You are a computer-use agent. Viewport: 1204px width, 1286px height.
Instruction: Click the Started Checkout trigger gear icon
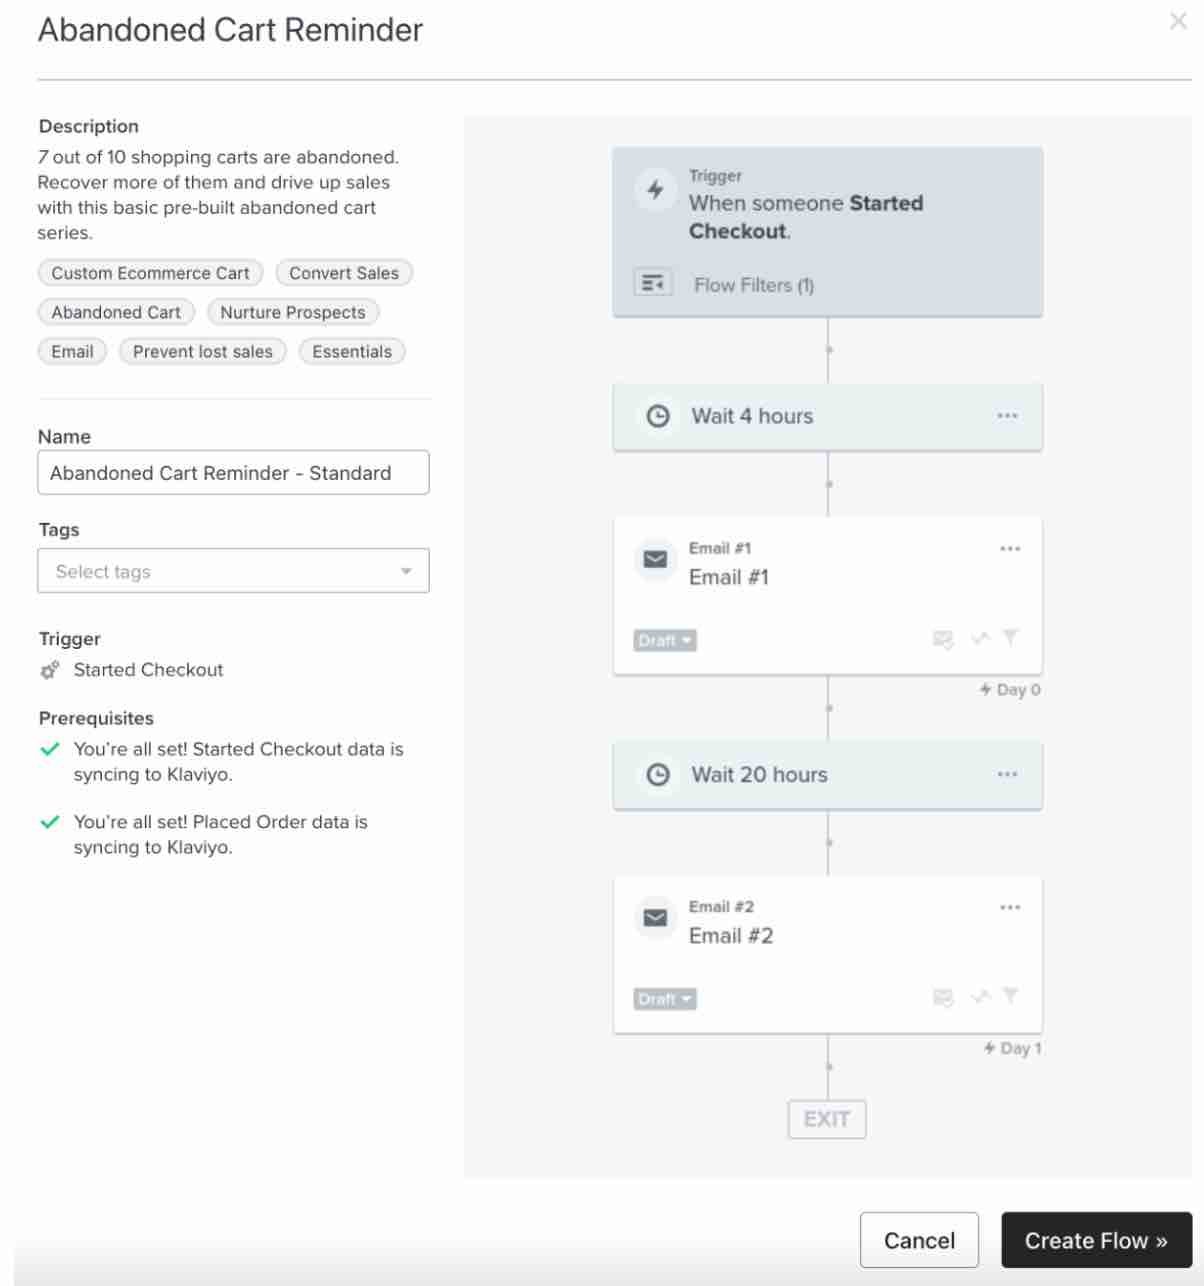50,670
